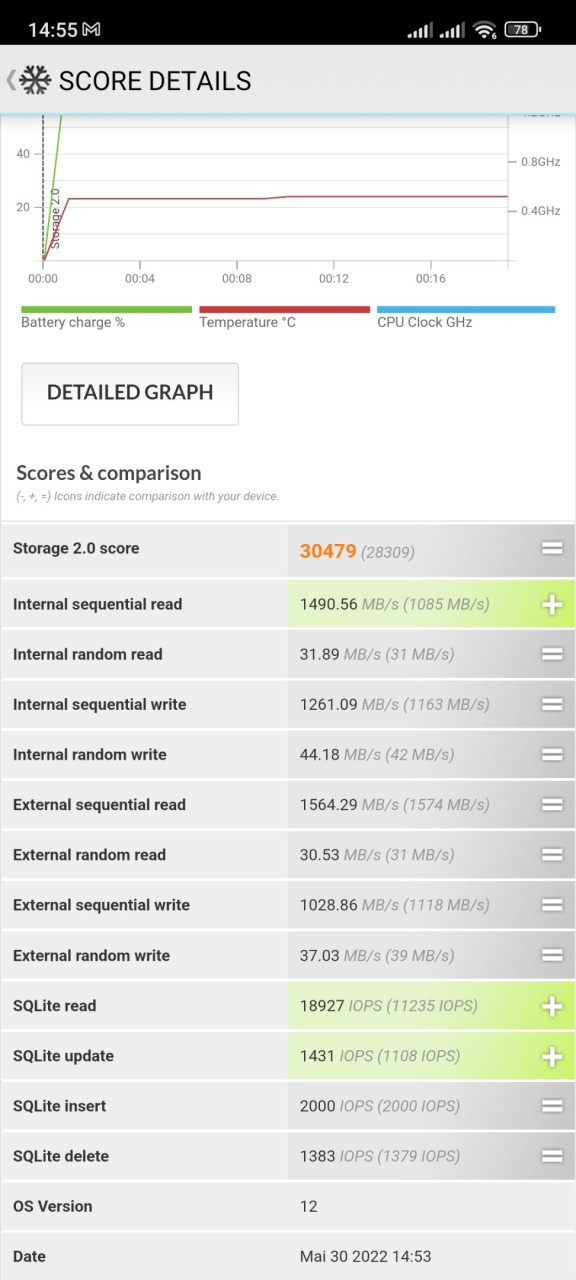Tap the External sequential read row

[288, 804]
